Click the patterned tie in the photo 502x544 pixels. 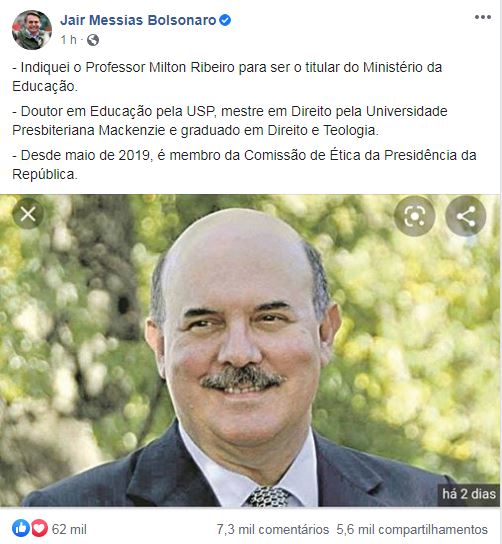coord(268,497)
